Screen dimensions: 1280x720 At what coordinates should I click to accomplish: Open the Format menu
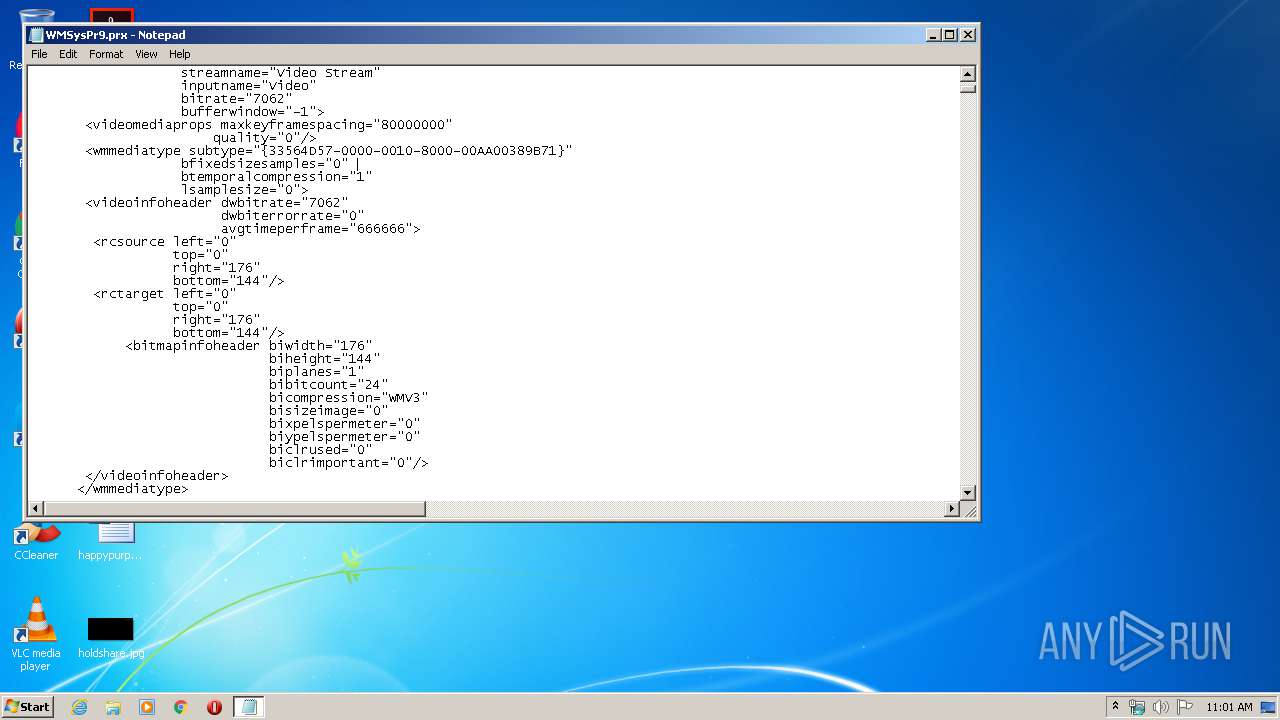pyautogui.click(x=106, y=54)
